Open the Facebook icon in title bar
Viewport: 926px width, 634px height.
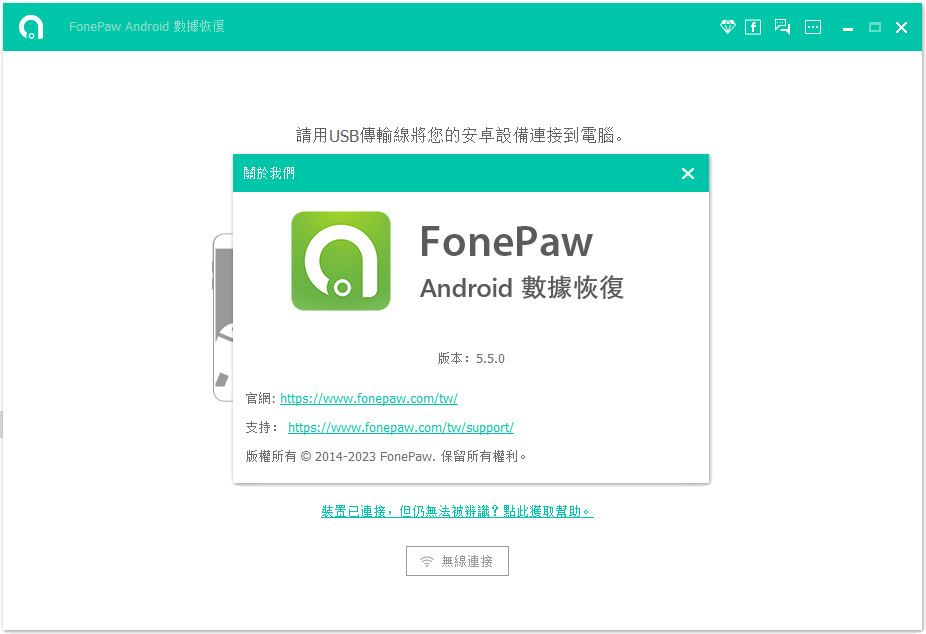[753, 27]
